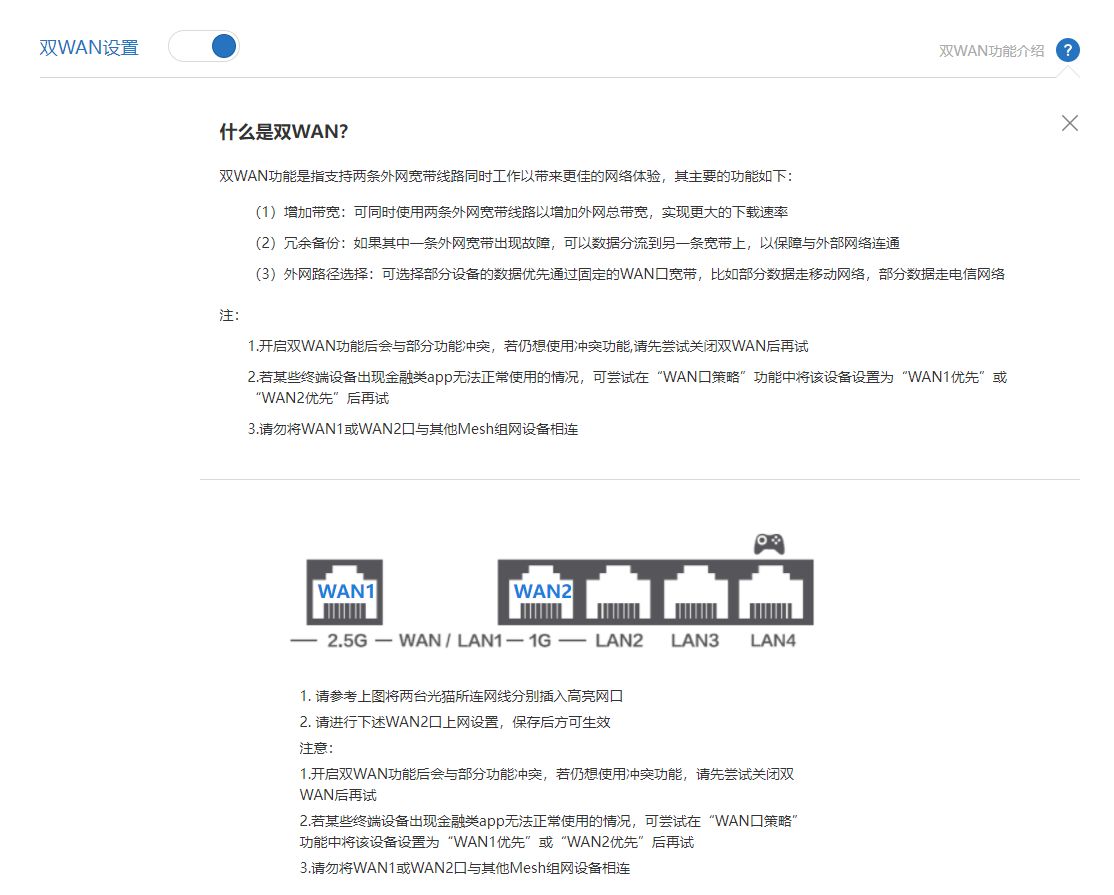Select the LAN3 port icon in diagram

pos(696,594)
